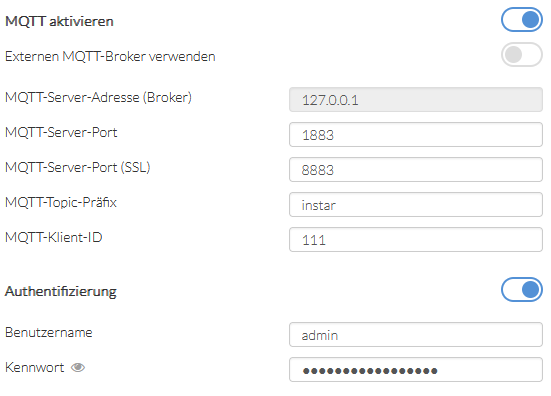
Task: Reveal the password with the eye icon
Action: [x=78, y=368]
